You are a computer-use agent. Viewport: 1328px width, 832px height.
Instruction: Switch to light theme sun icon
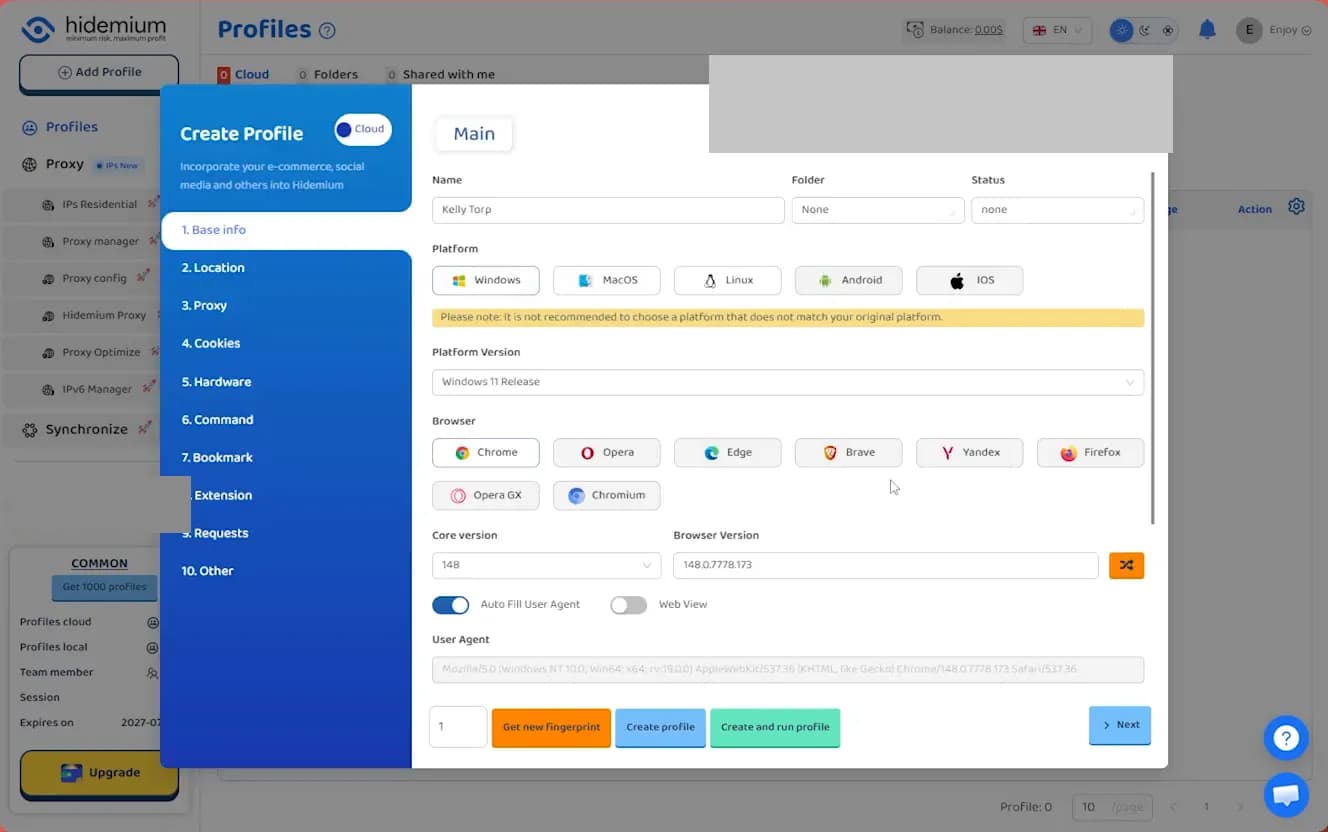pyautogui.click(x=1122, y=30)
